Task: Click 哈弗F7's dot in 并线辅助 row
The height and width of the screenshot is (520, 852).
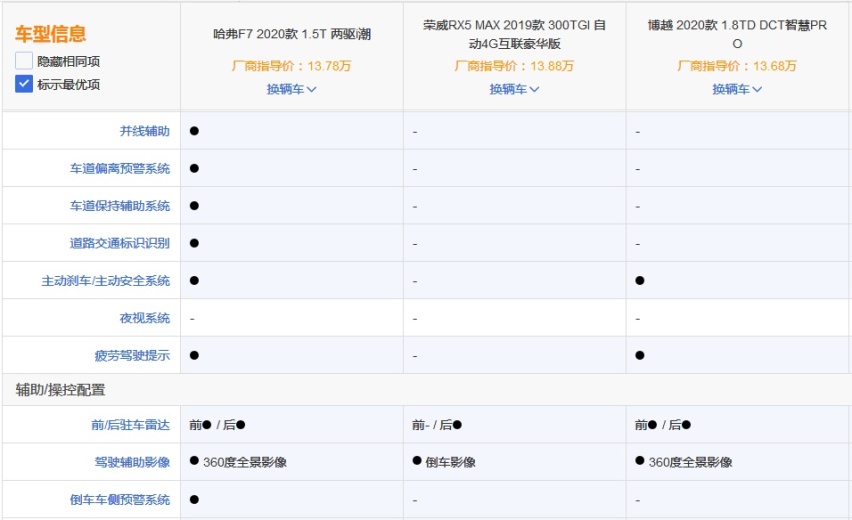Action: click(x=194, y=131)
